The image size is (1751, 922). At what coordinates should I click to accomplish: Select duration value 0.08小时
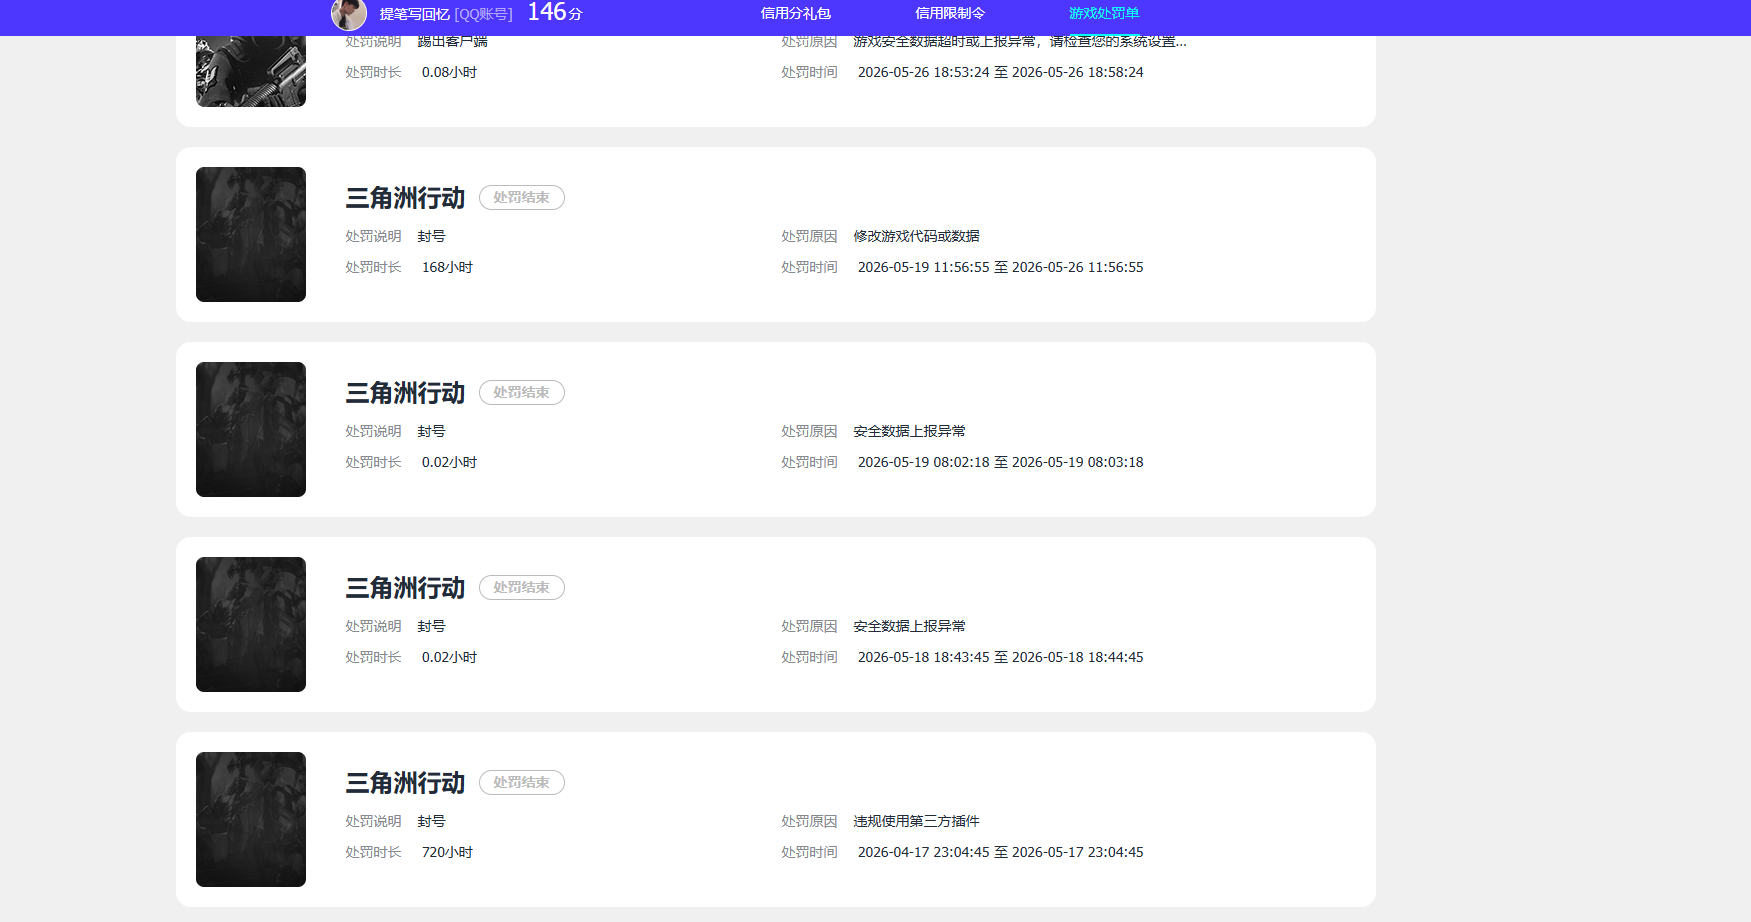pos(449,72)
